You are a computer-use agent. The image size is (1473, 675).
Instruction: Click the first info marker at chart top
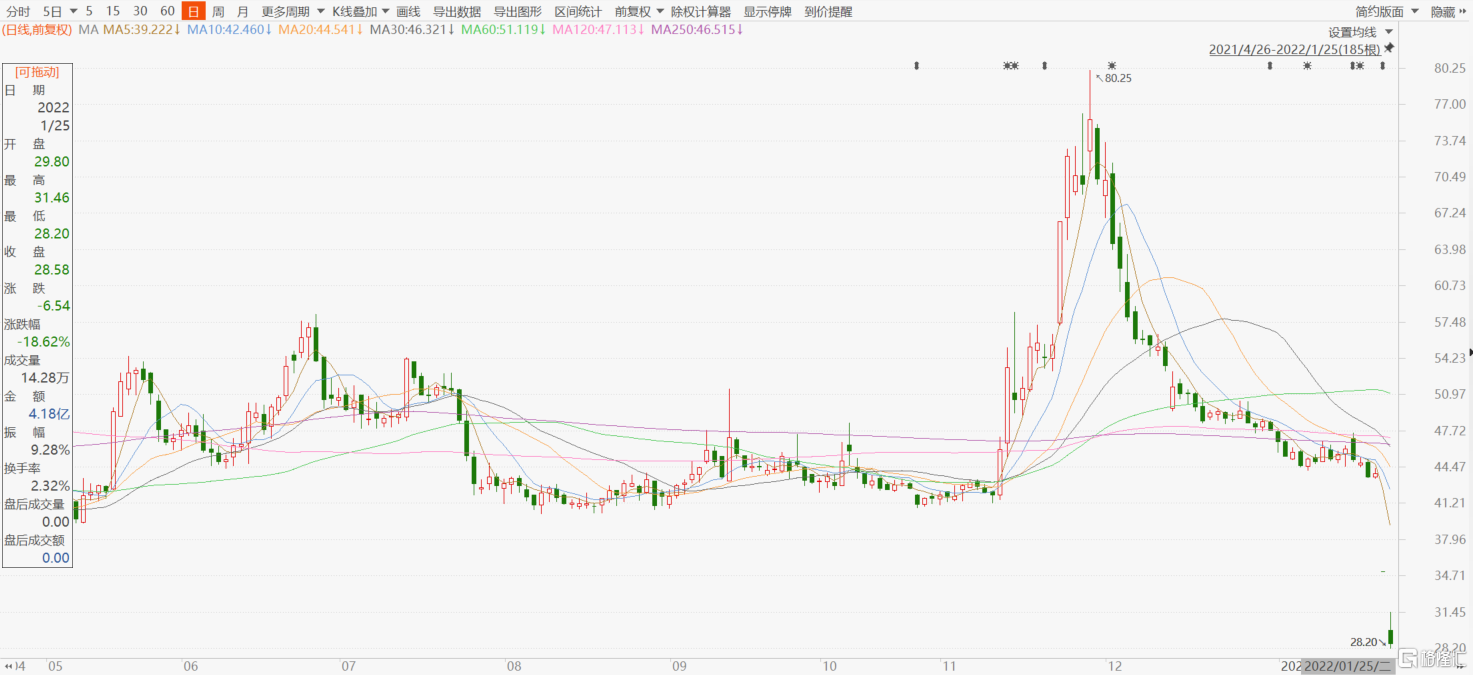coord(916,66)
